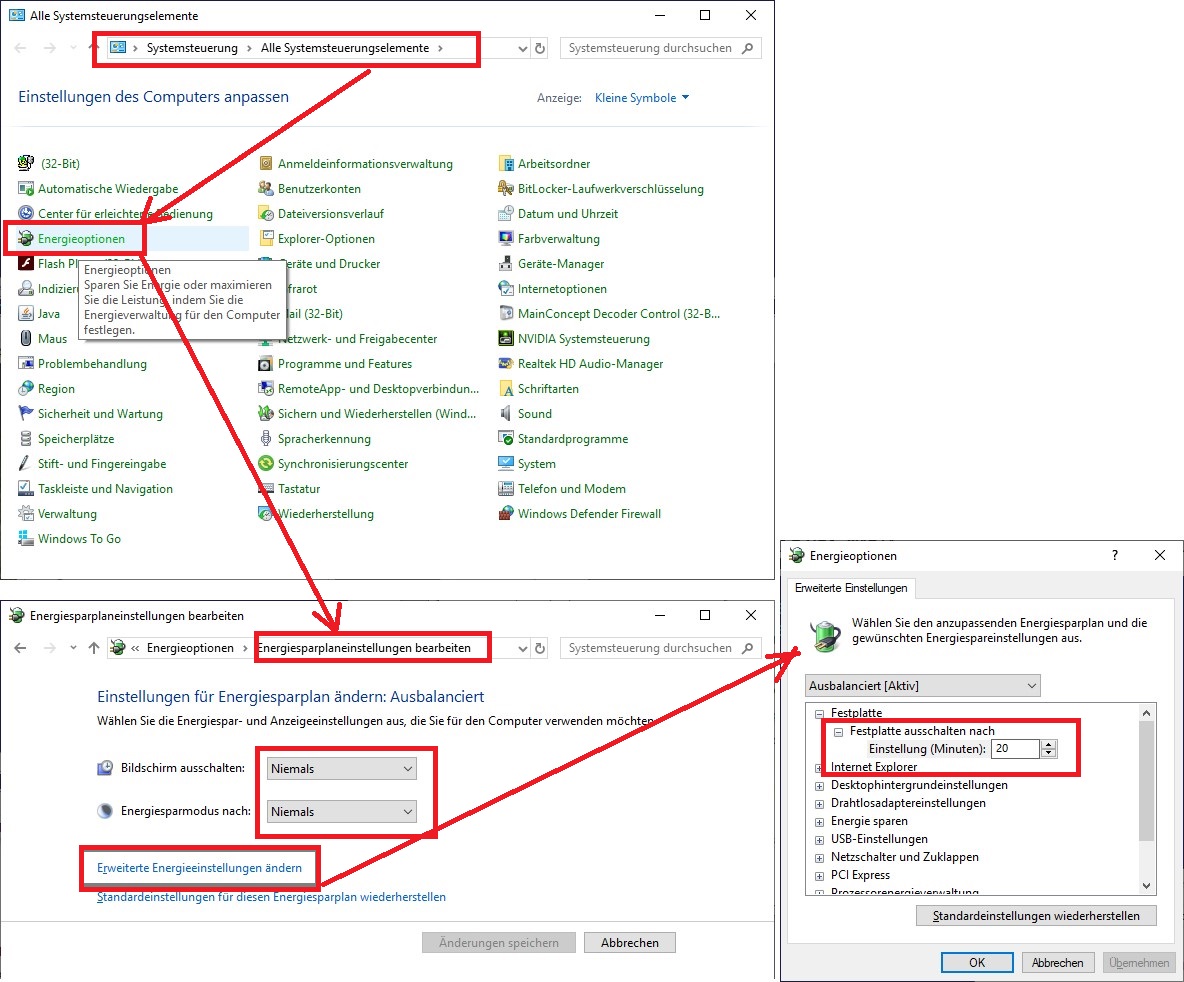Open the Geräte-Manager icon
Screen dimensions: 1184x982
(x=506, y=264)
